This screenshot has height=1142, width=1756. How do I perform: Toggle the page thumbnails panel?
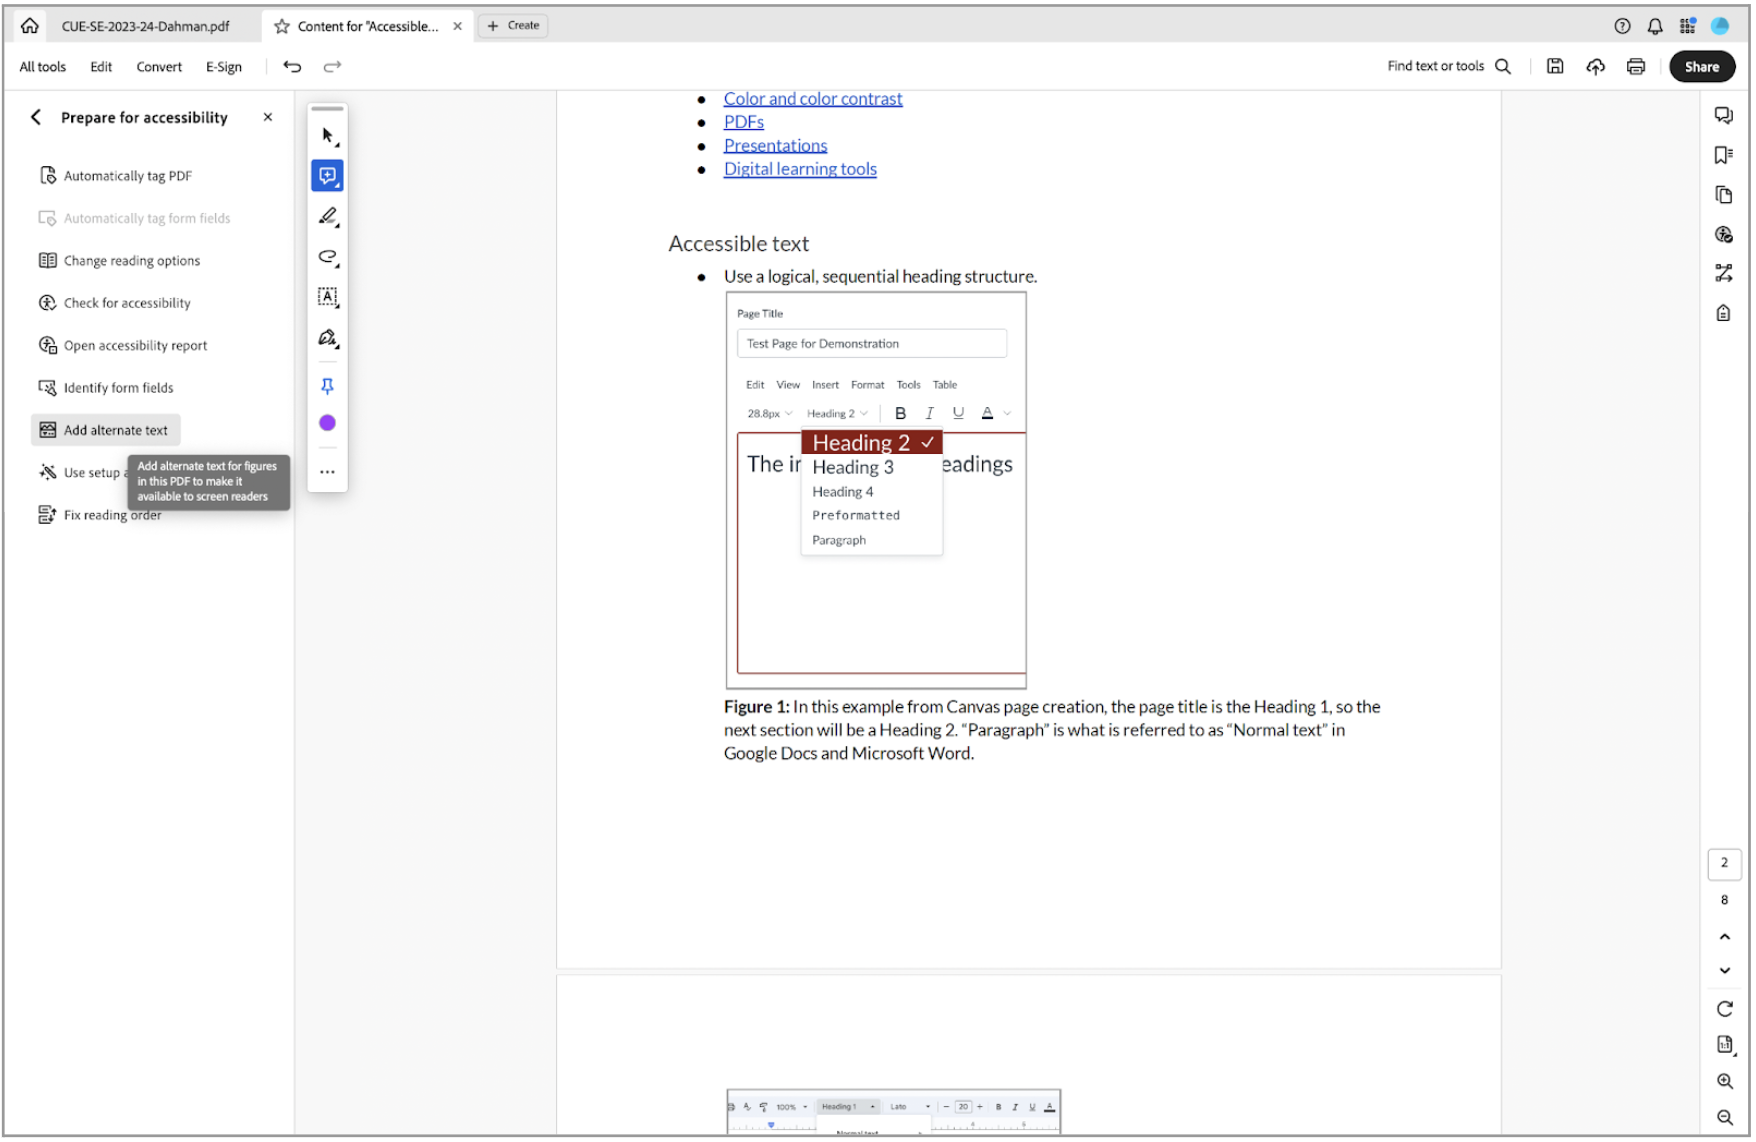pos(1723,194)
